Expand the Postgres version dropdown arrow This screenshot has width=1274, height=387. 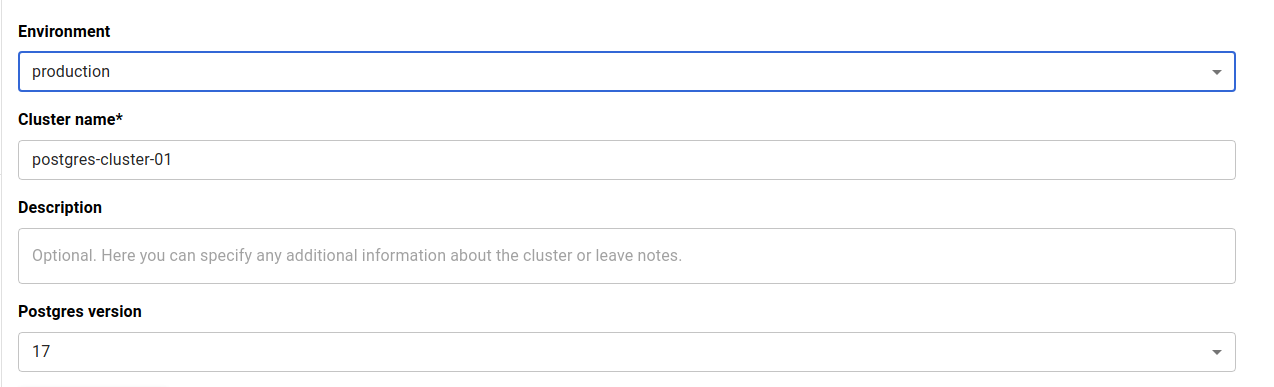(x=1216, y=352)
